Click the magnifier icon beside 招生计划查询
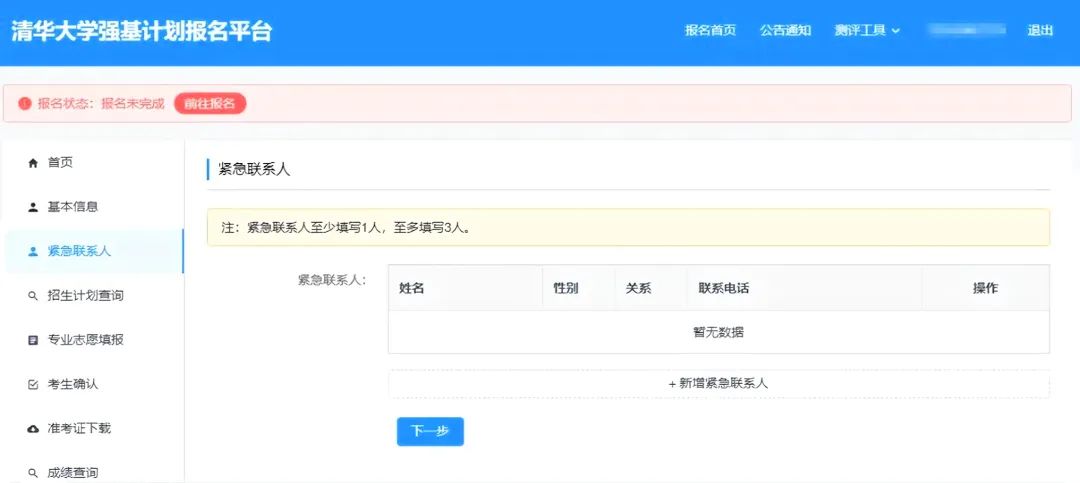 (33, 296)
